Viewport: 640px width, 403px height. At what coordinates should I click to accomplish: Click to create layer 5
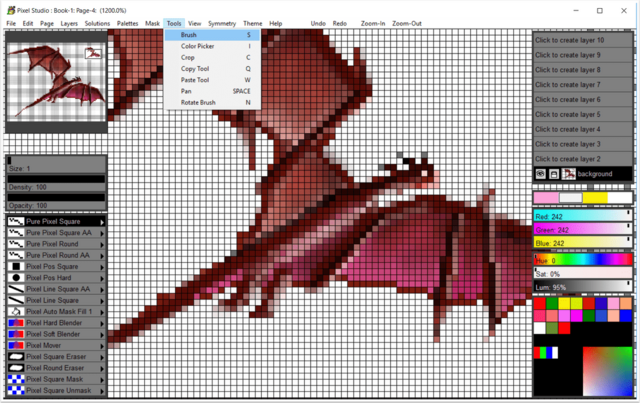point(583,114)
